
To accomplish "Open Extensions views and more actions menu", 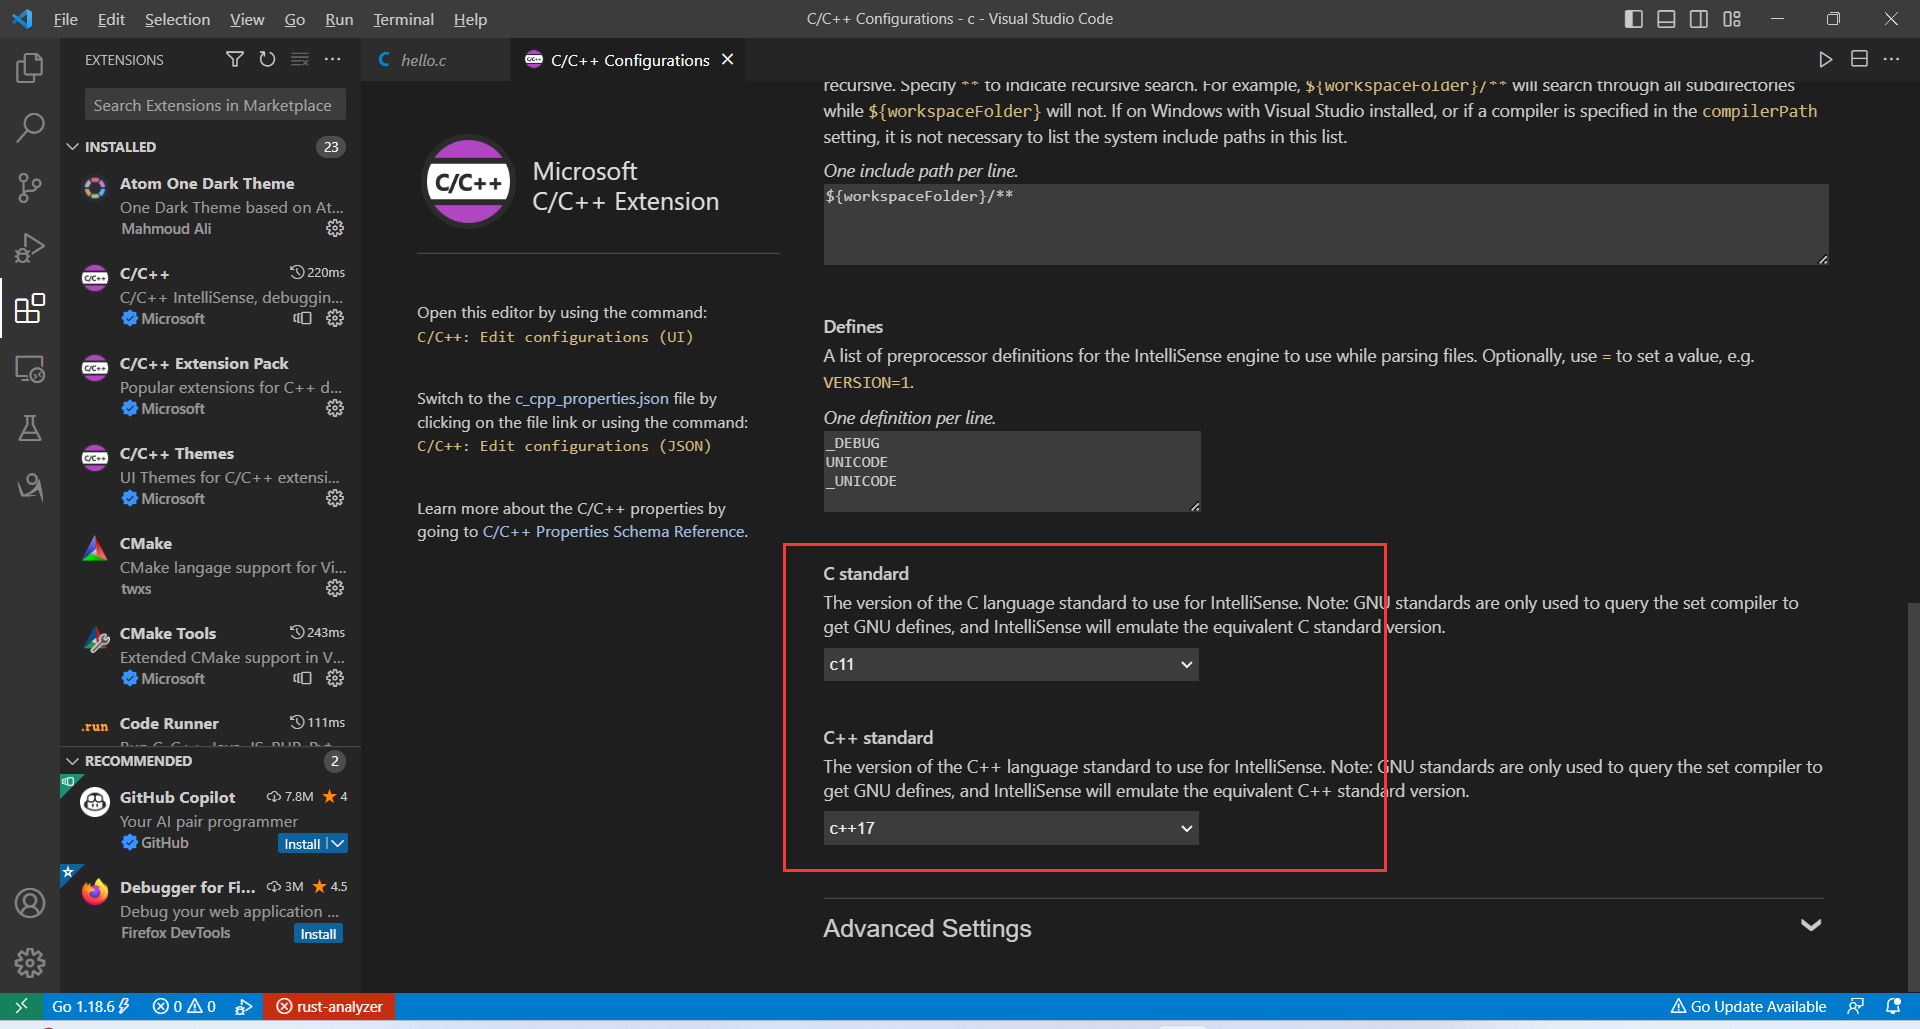I will (333, 60).
